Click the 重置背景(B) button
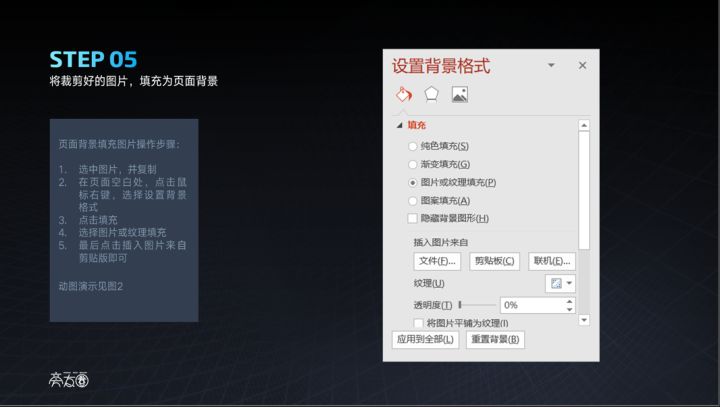 [x=495, y=339]
